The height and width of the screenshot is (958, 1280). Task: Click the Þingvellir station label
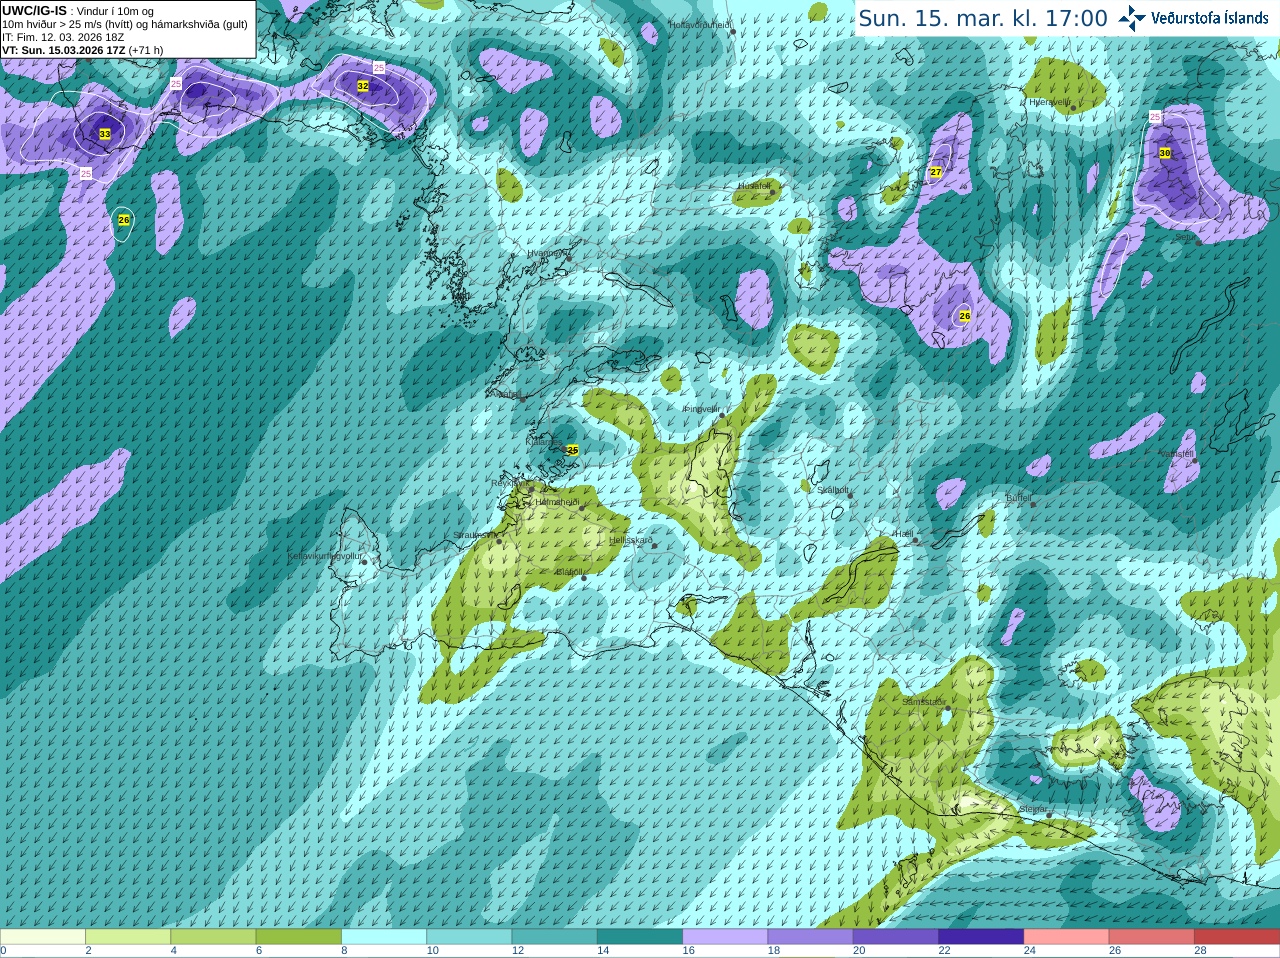coord(702,409)
